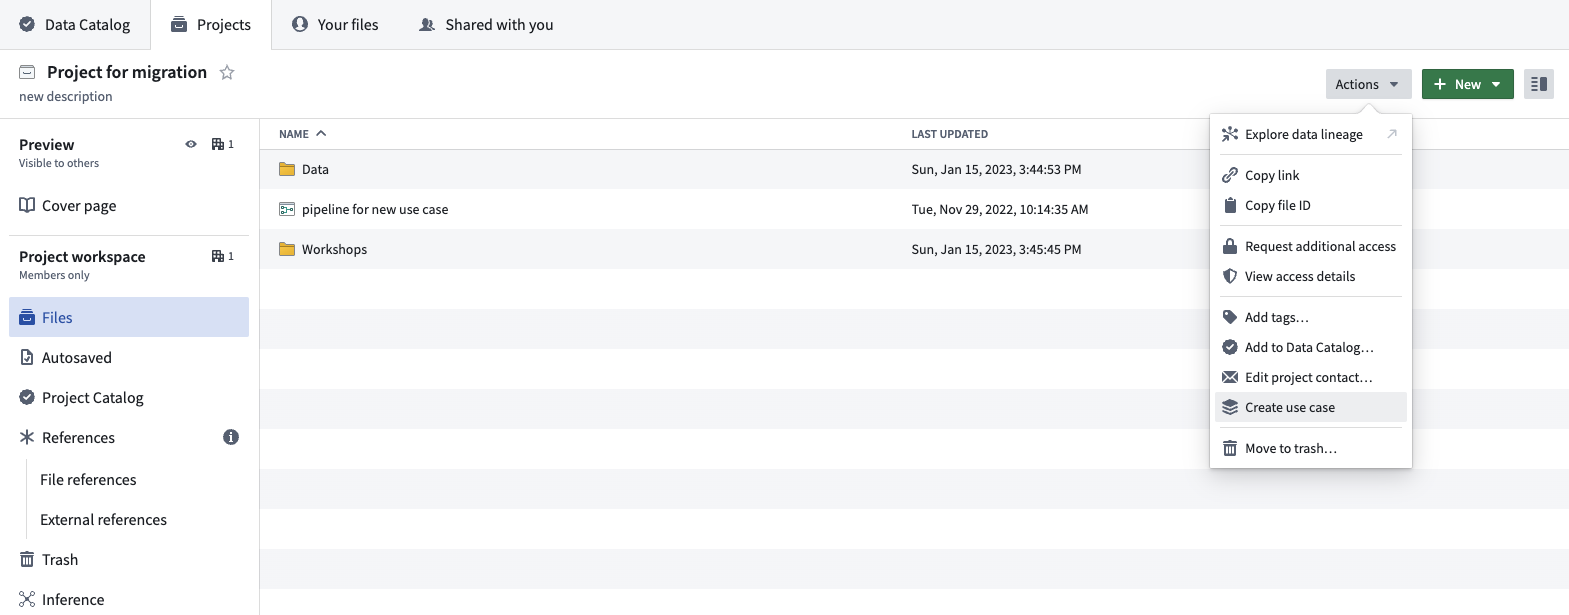Open the Data folder row name
This screenshot has height=615, width=1569.
[315, 169]
